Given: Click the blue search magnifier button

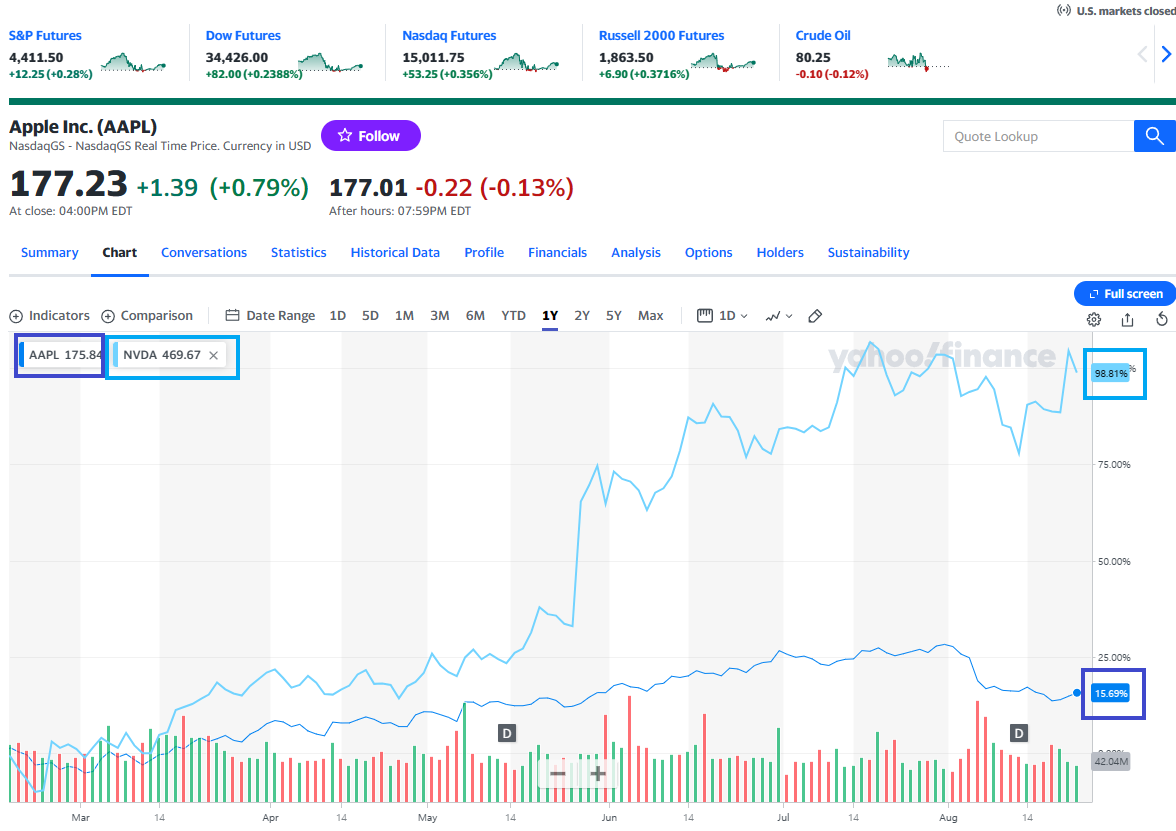Looking at the screenshot, I should (1154, 136).
